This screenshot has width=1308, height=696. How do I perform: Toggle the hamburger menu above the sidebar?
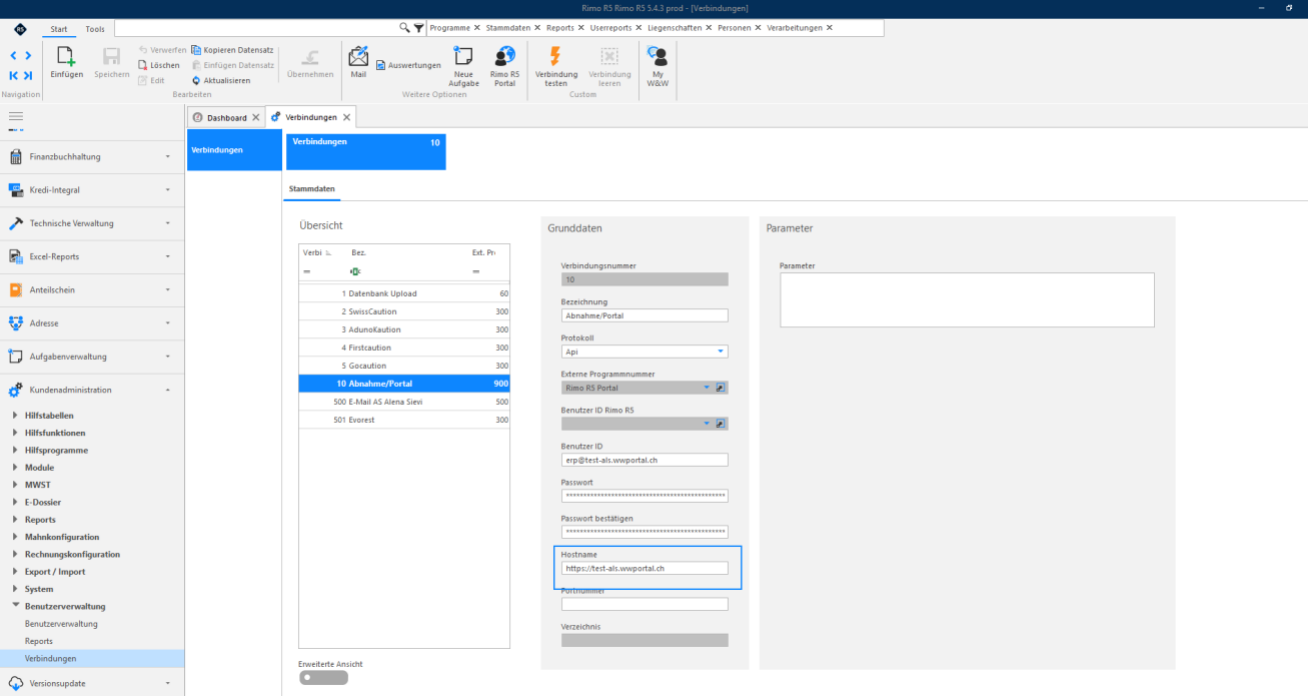(x=16, y=117)
